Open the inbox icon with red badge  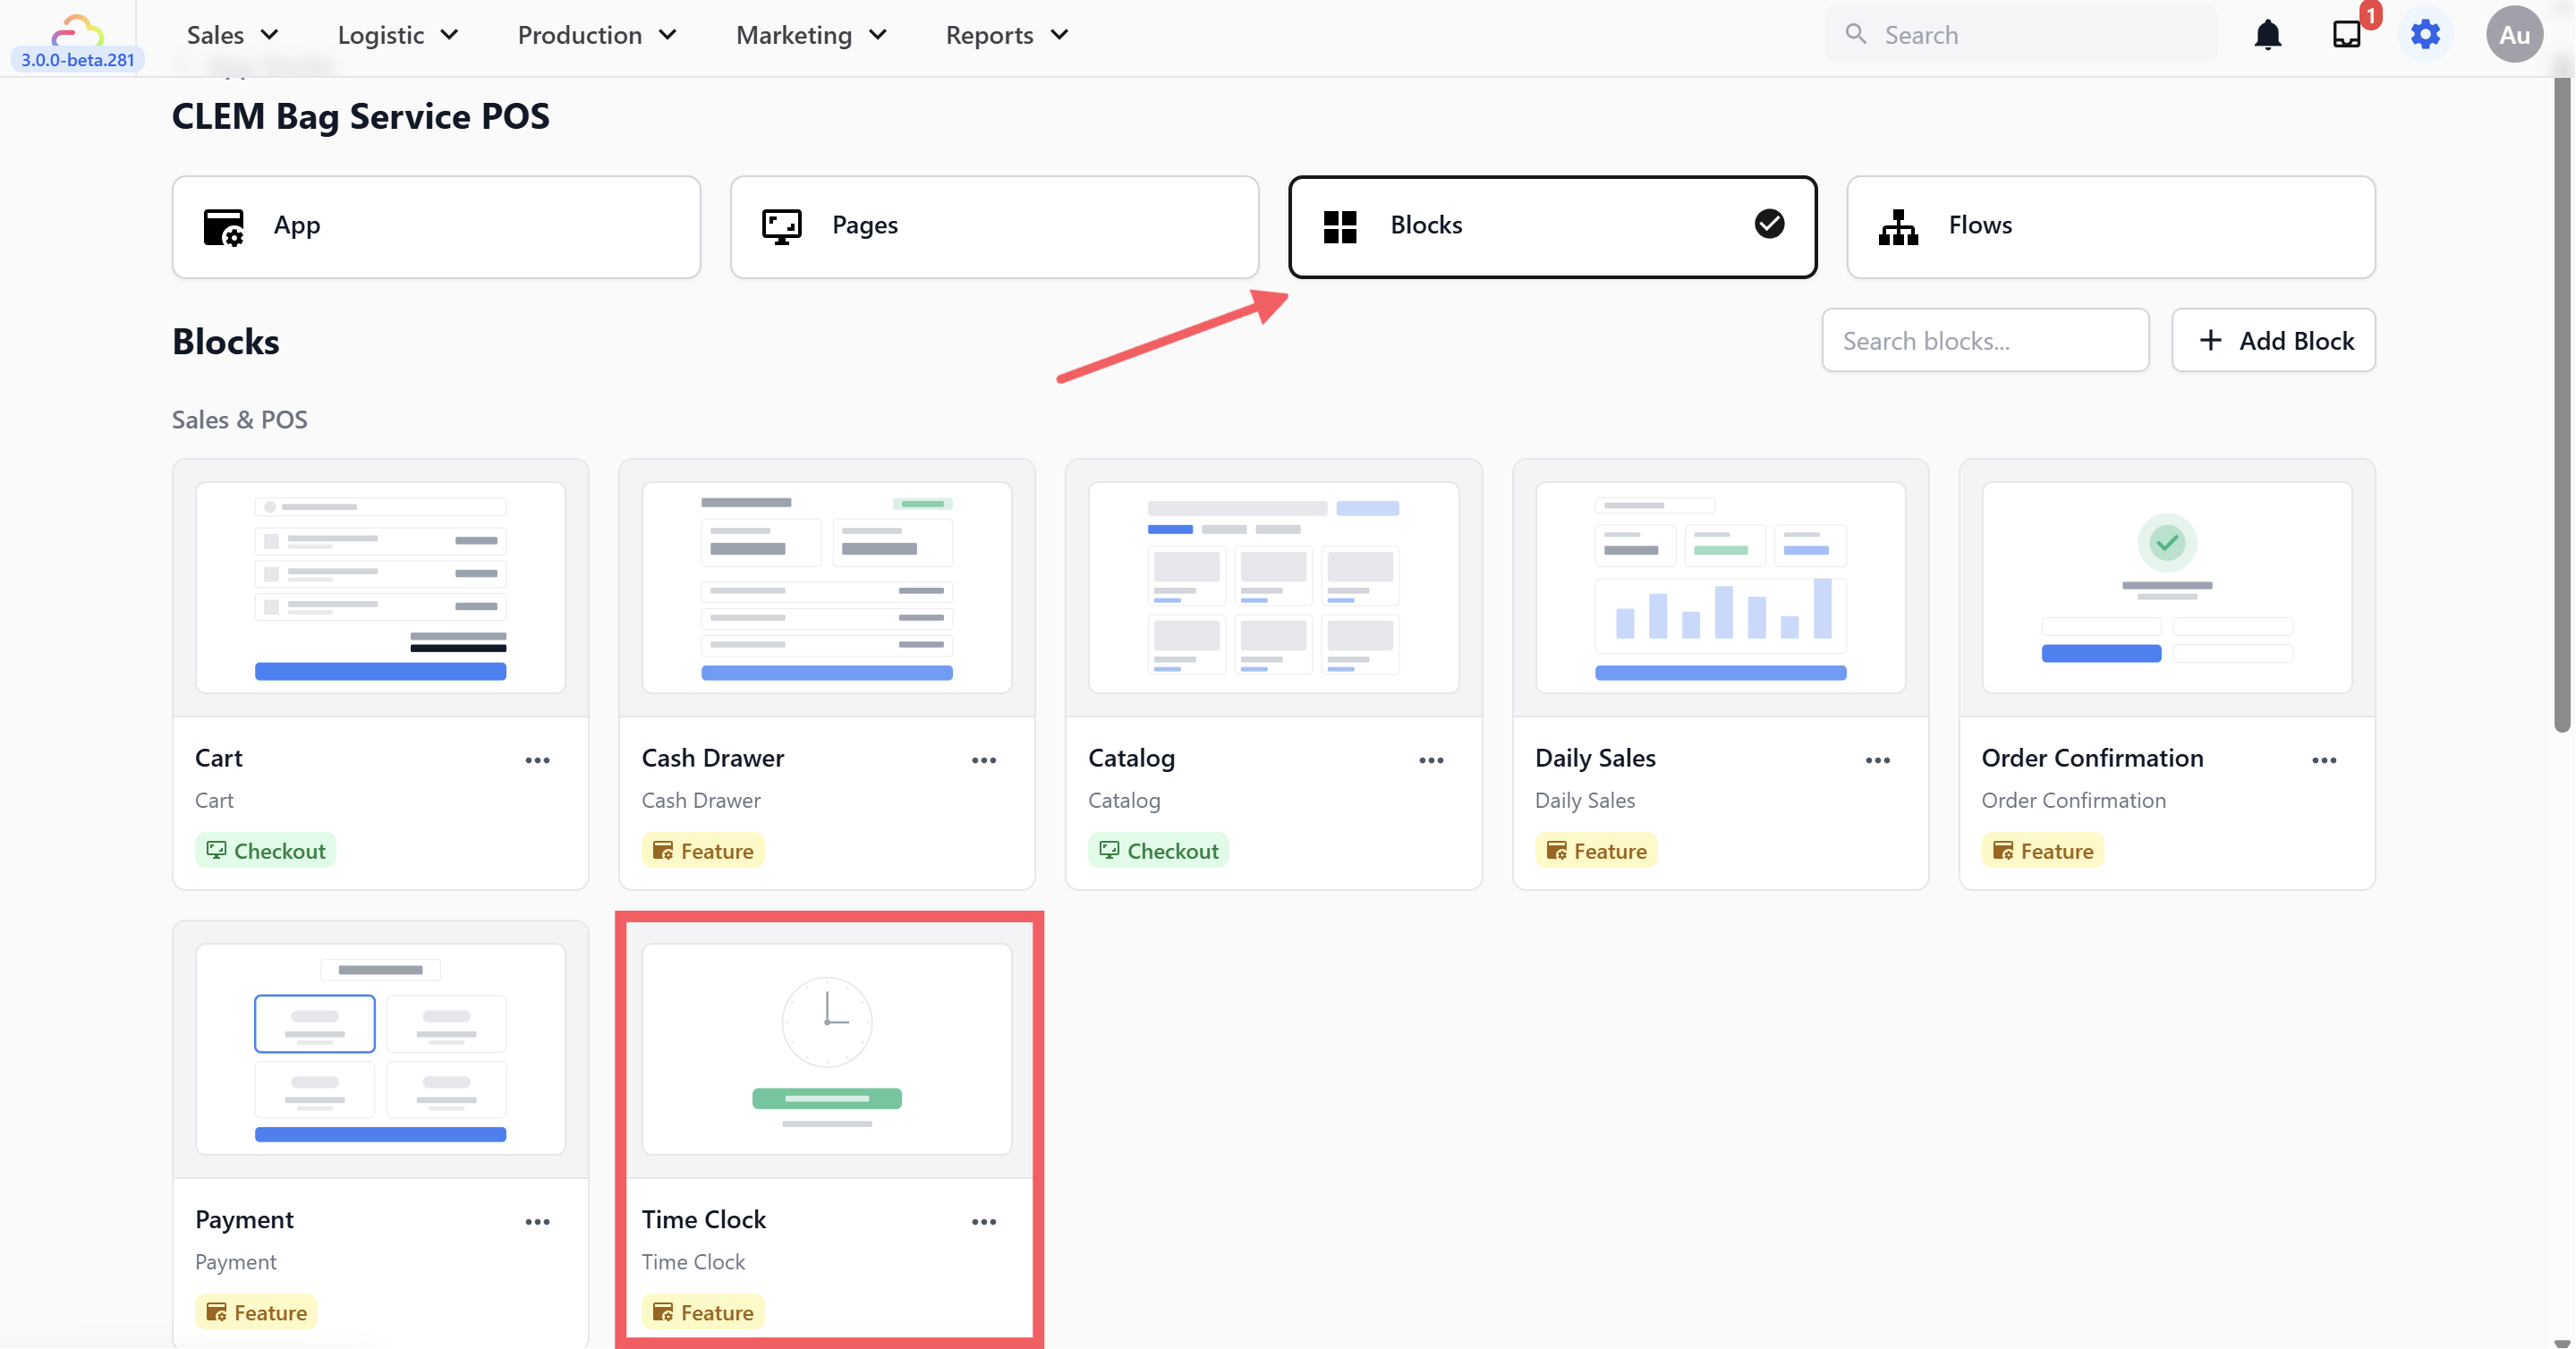(2346, 35)
